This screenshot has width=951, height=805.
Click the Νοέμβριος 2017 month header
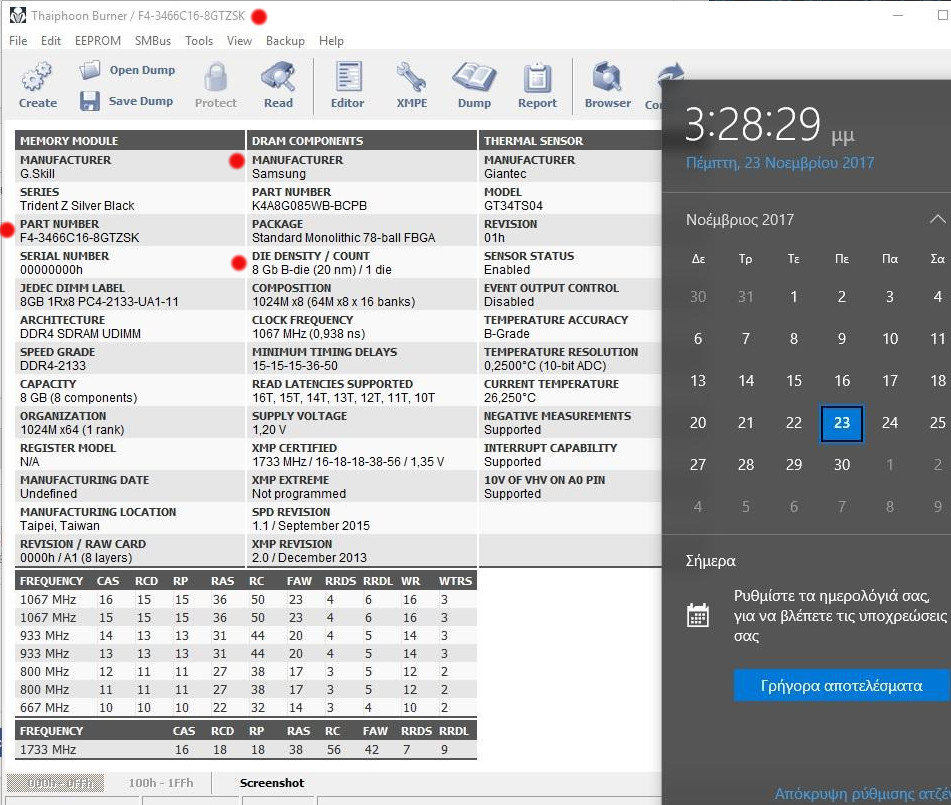(x=740, y=220)
